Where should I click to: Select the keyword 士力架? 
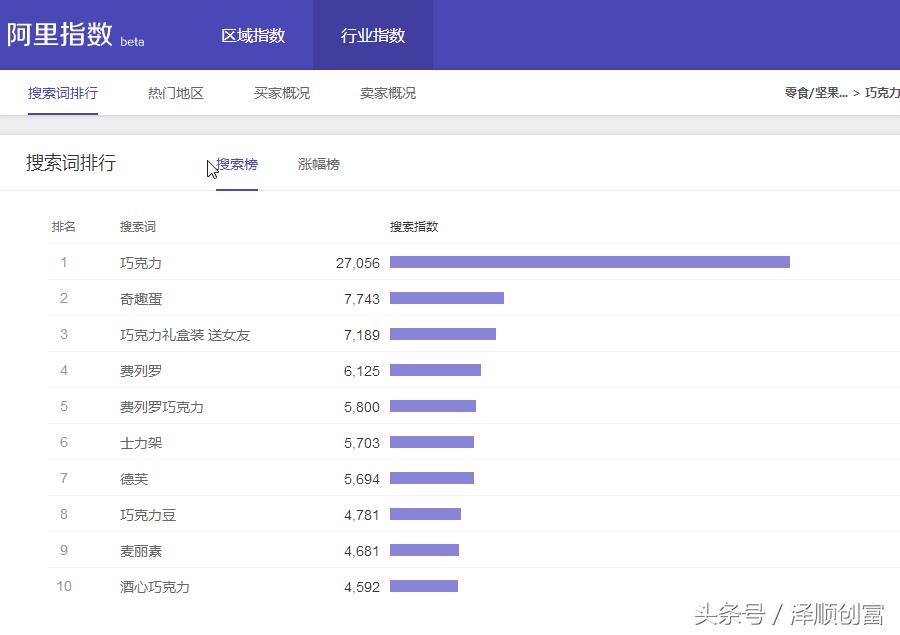(135, 442)
